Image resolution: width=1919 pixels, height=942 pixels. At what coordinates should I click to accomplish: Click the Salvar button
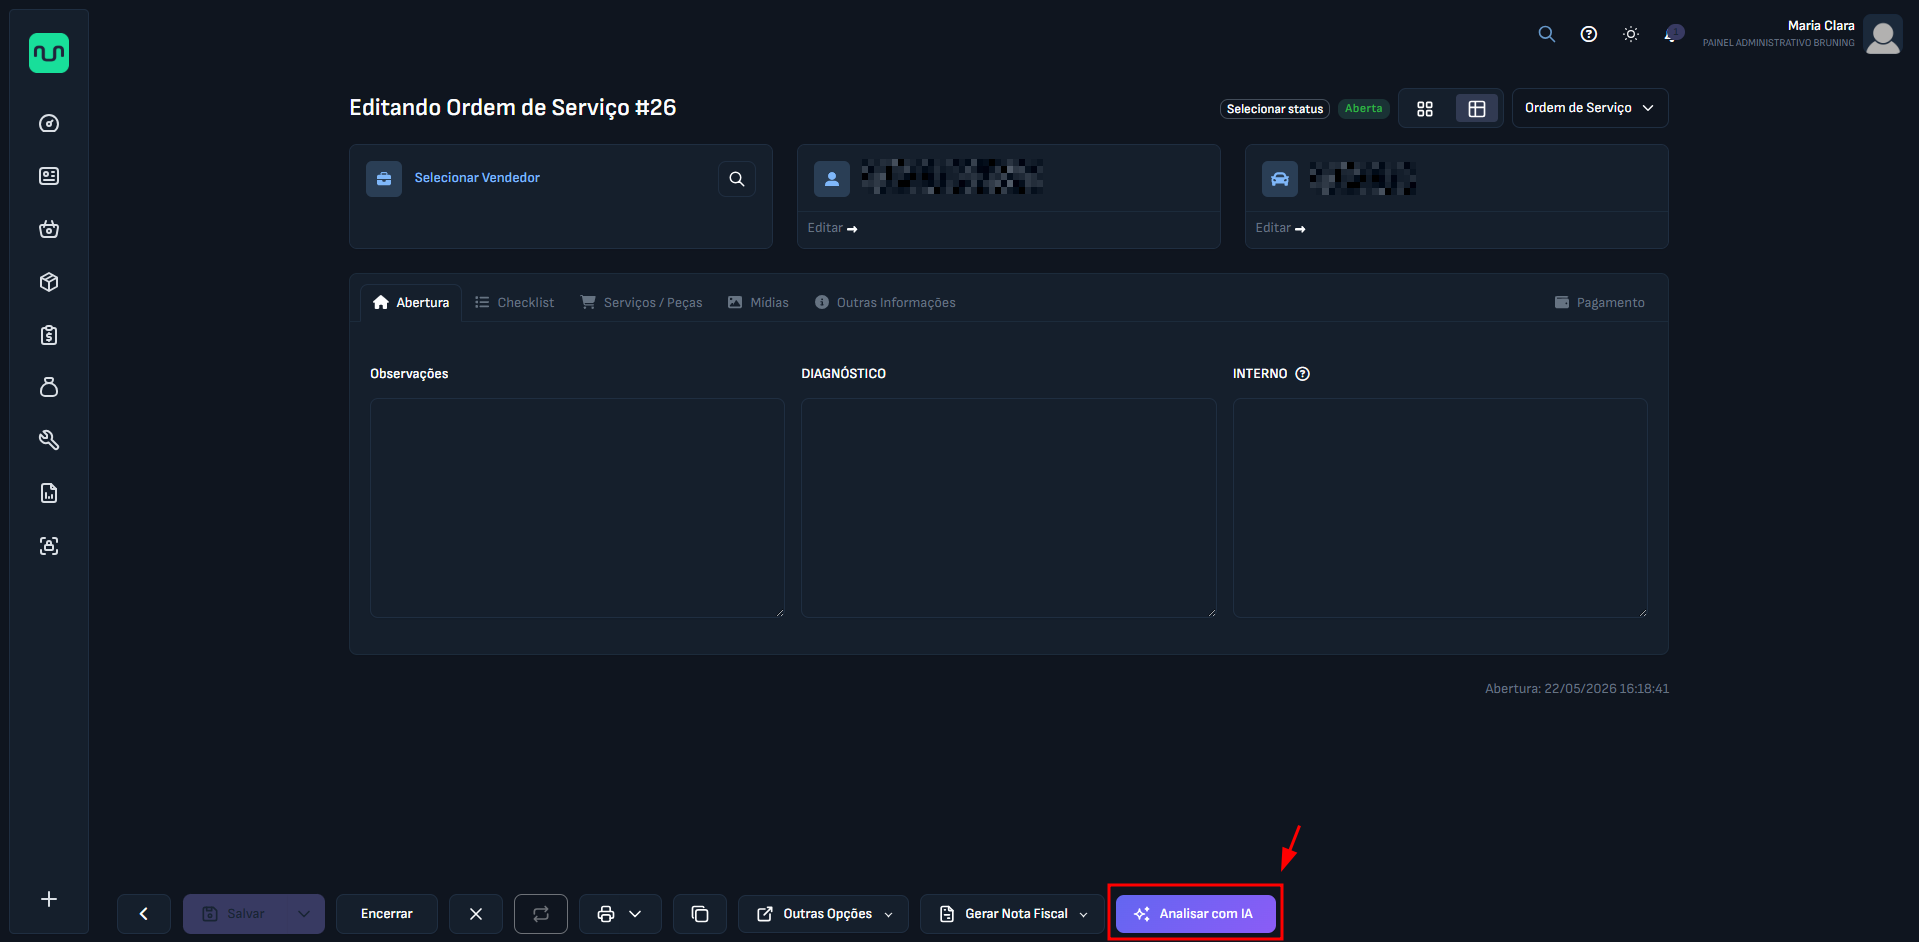[x=234, y=914]
